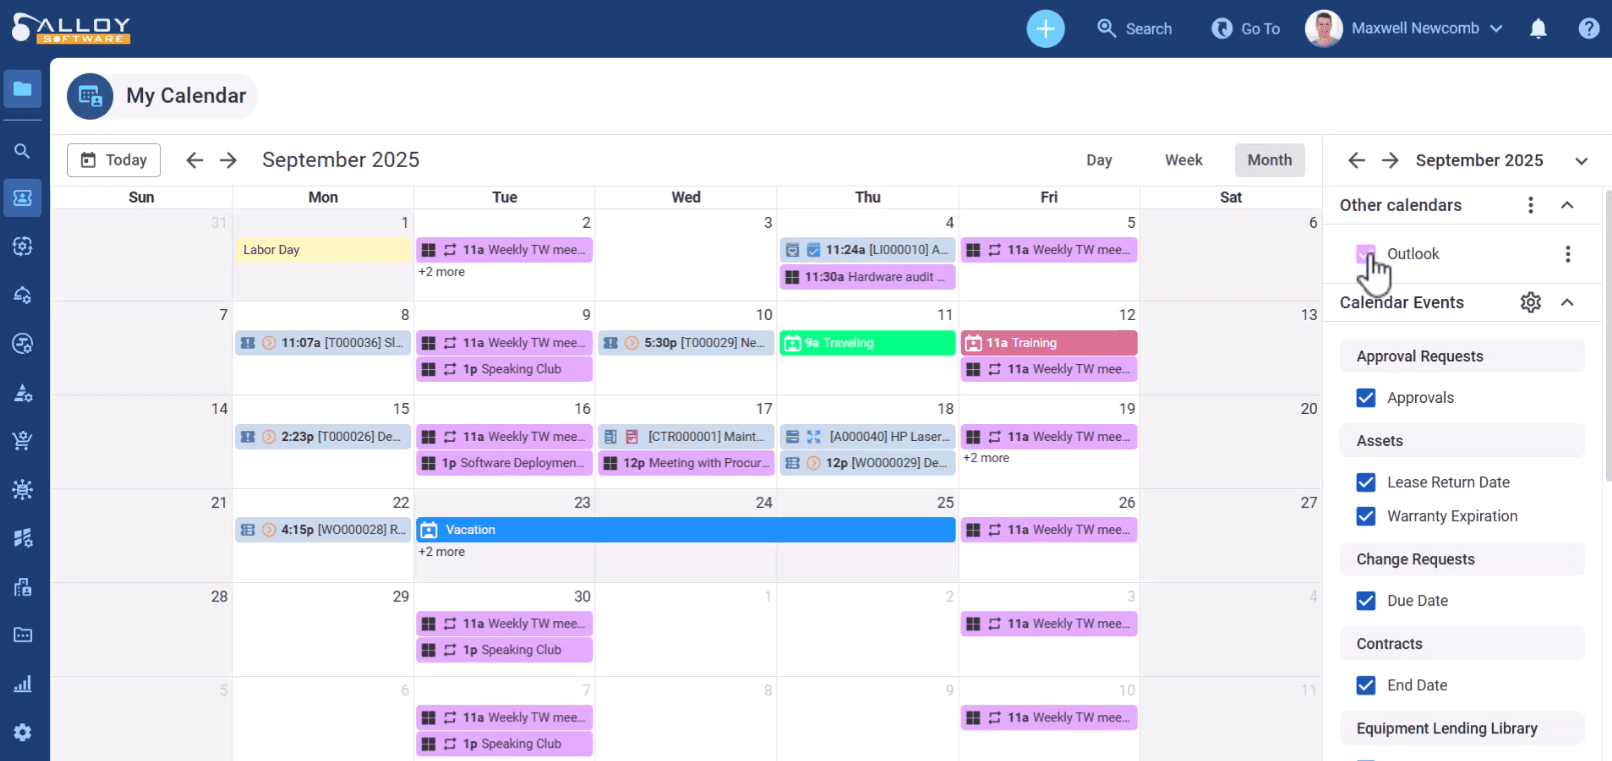The image size is (1612, 761).
Task: Open the sidebar settings gear icon
Action: click(x=22, y=732)
